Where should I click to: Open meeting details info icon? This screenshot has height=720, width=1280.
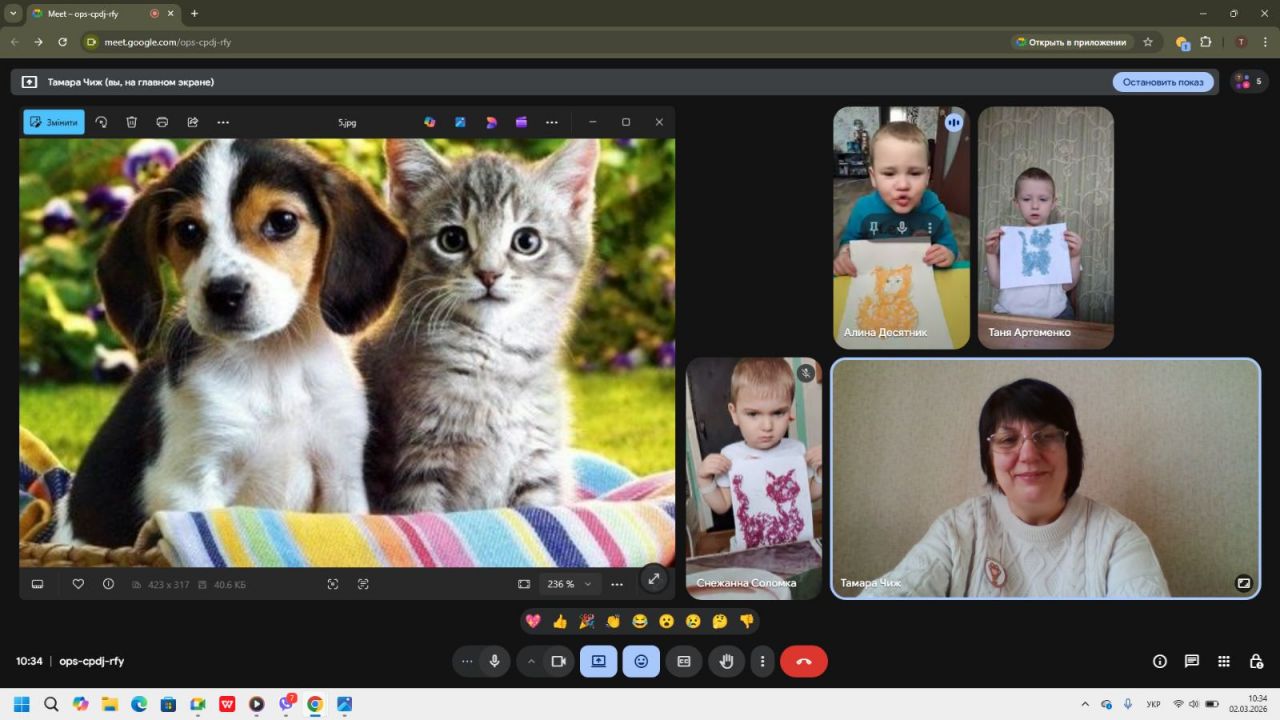1159,661
